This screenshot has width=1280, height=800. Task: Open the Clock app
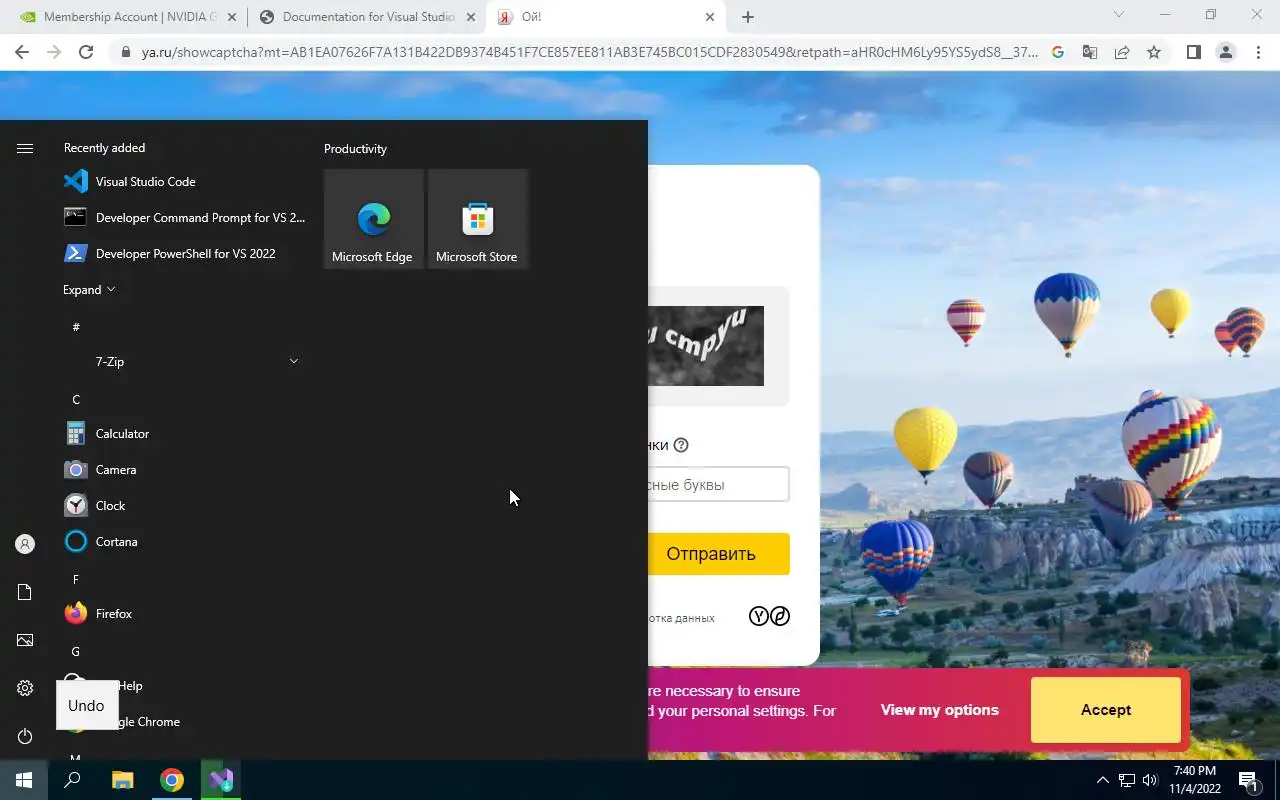[x=184, y=506]
